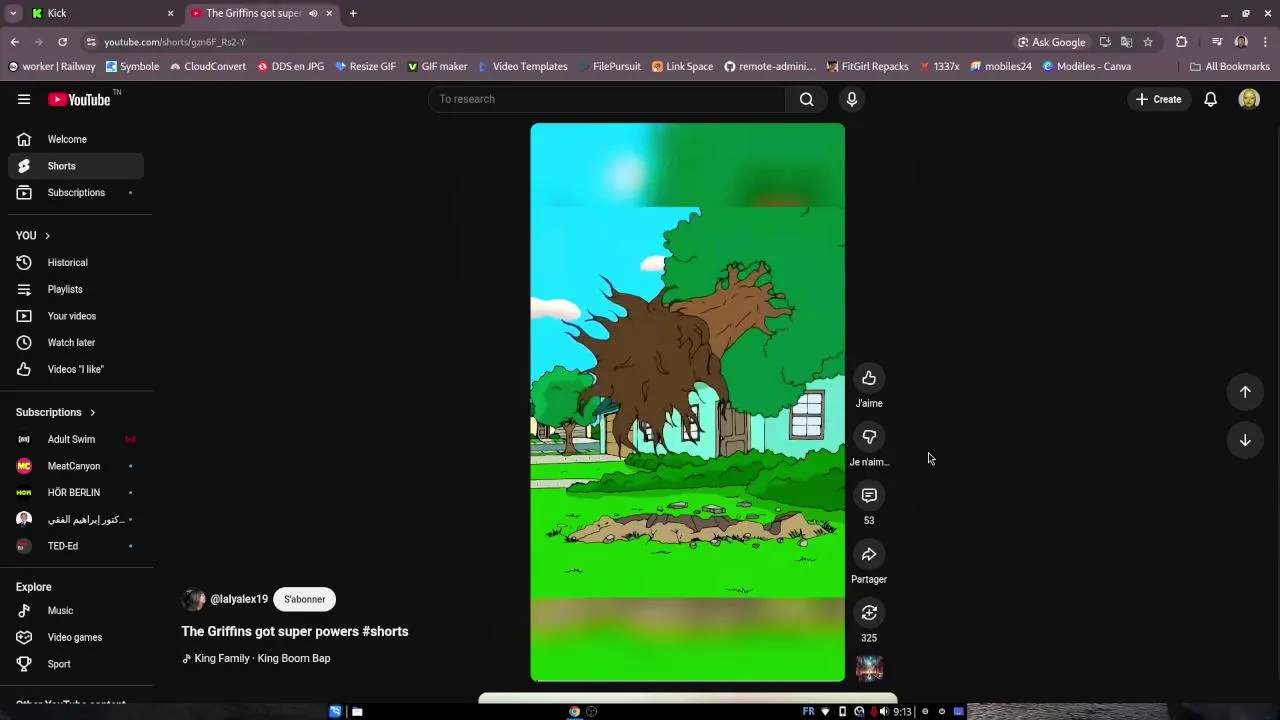Image resolution: width=1280 pixels, height=720 pixels.
Task: Open Videos "I like" list
Action: [76, 369]
